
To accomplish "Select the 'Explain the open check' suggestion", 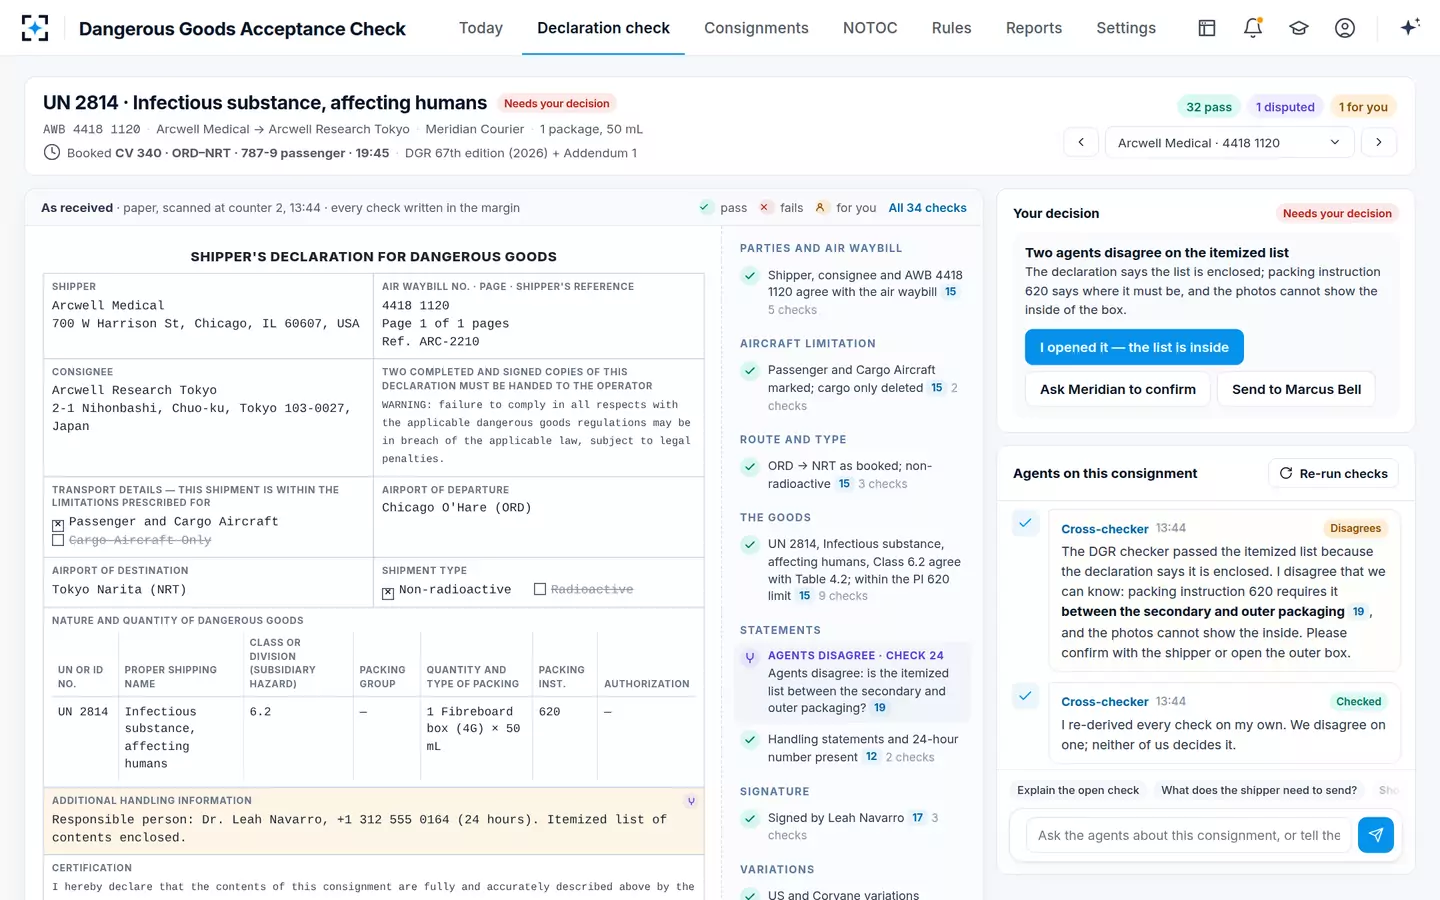I will (x=1078, y=790).
